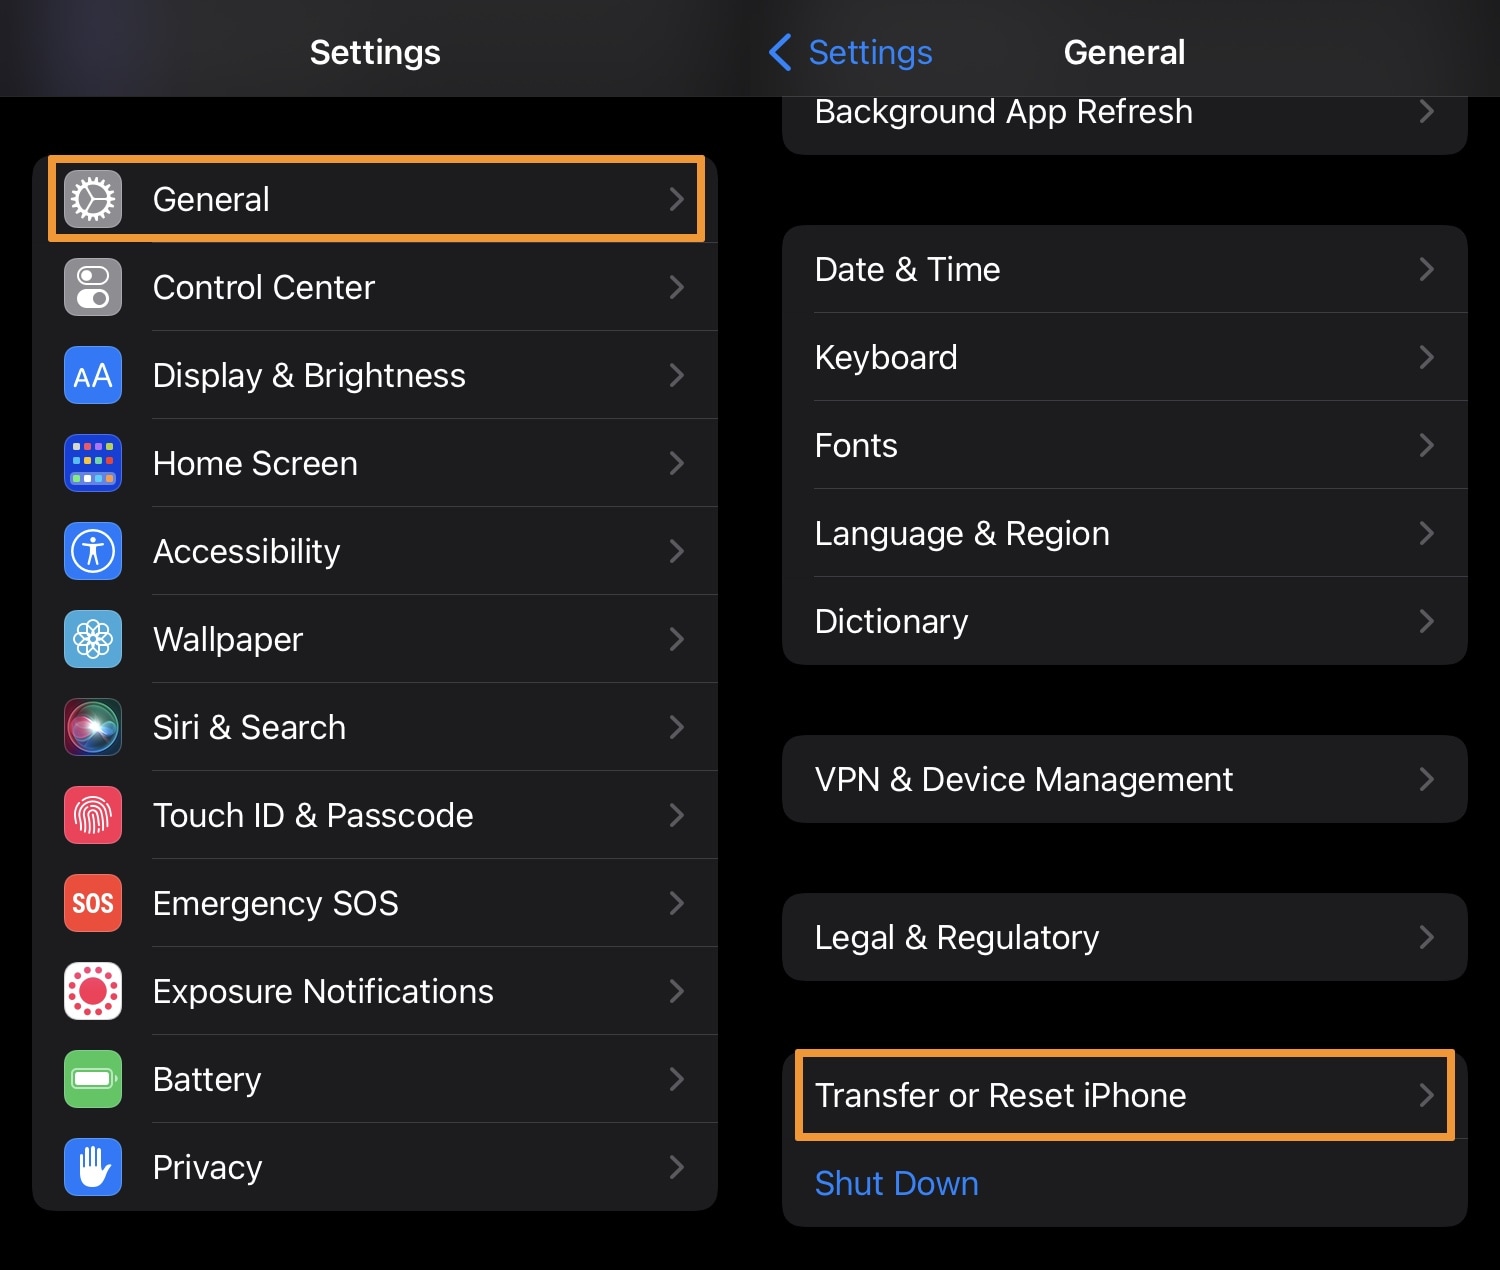Viewport: 1500px width, 1270px height.
Task: Click chevron on Display & Brightness row
Action: [677, 375]
